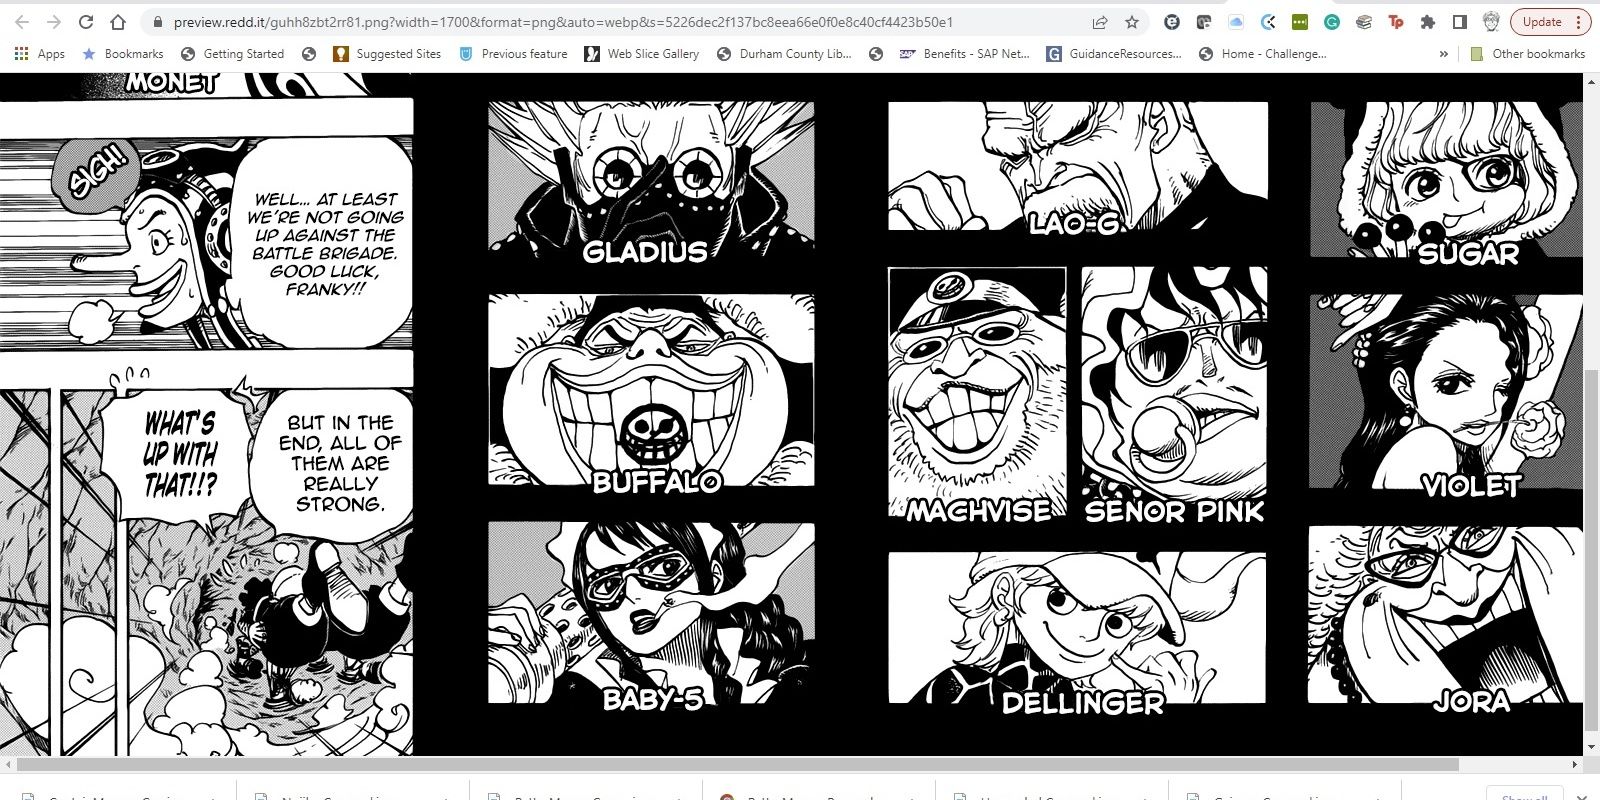
Task: Reload the current page
Action: pos(86,22)
